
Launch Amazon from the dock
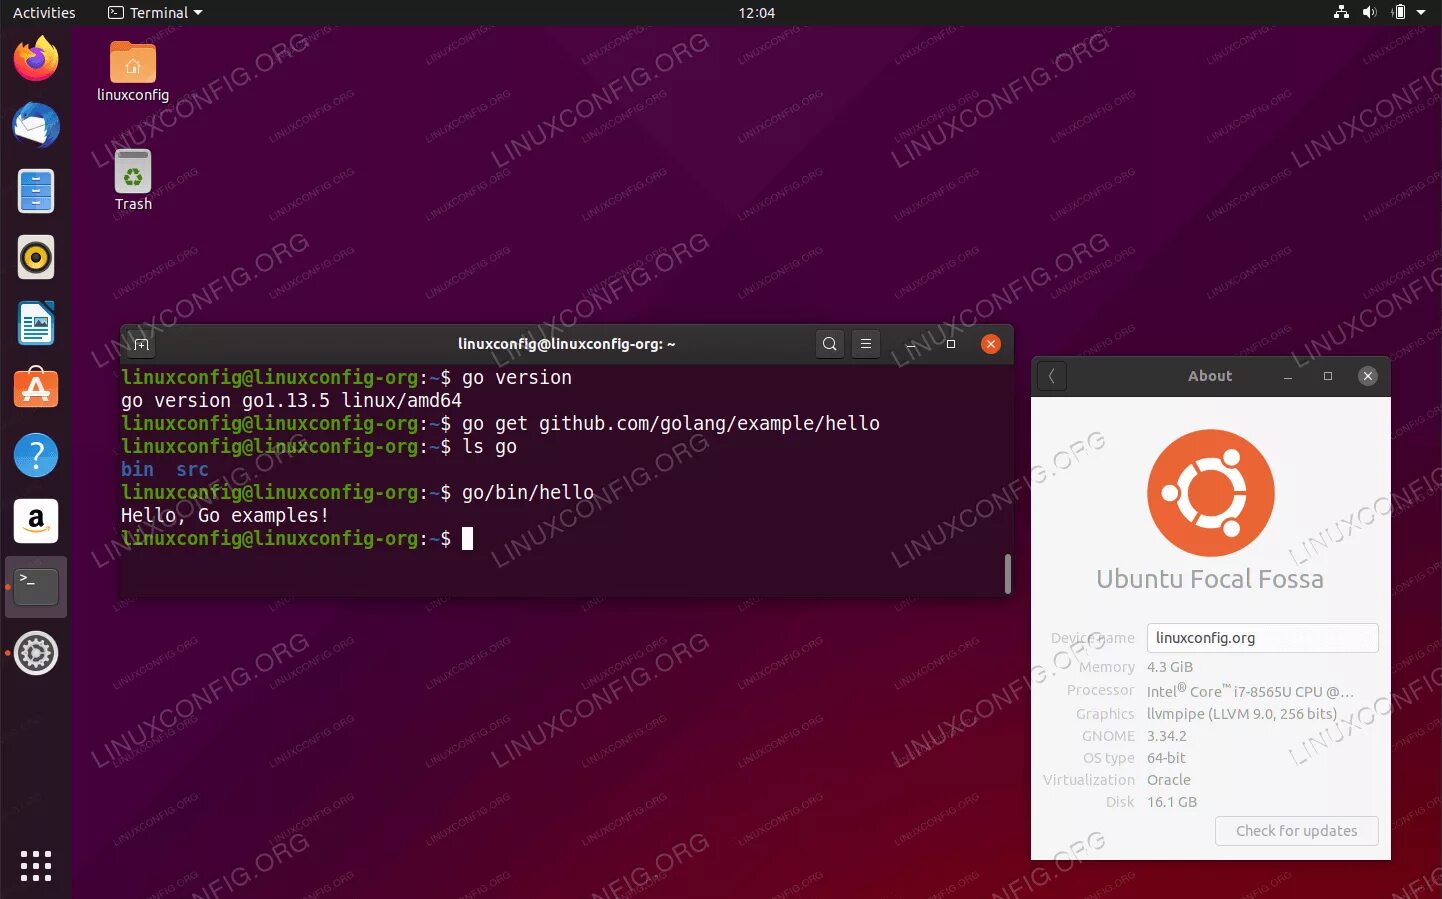pyautogui.click(x=36, y=521)
